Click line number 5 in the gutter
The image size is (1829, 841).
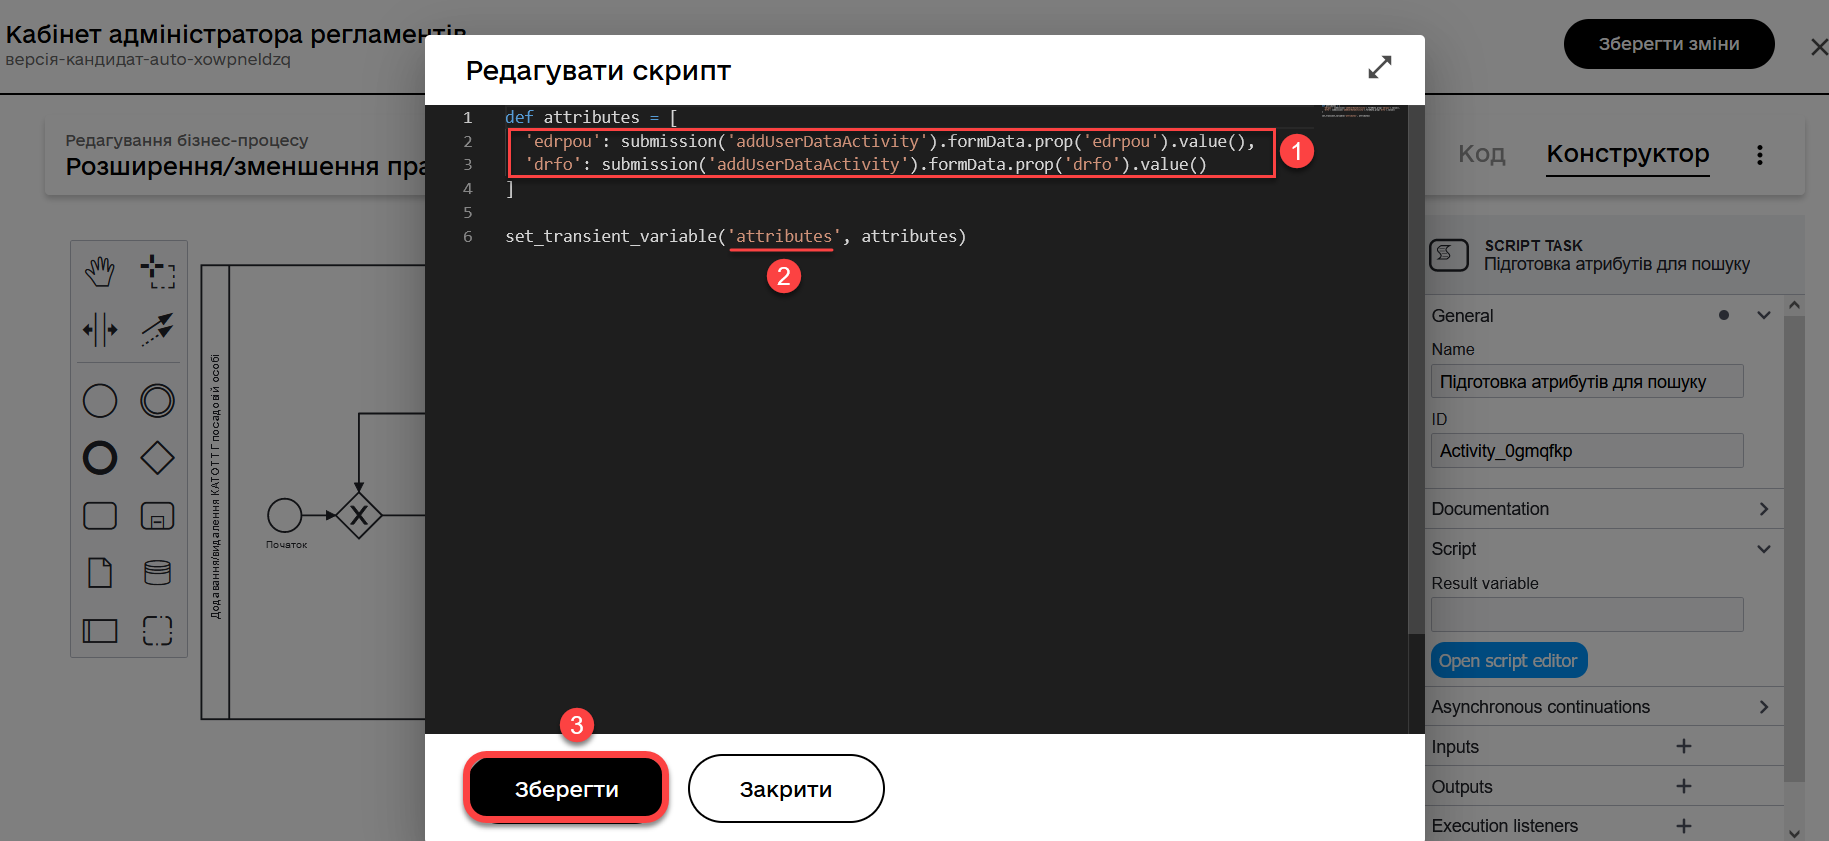pyautogui.click(x=467, y=212)
